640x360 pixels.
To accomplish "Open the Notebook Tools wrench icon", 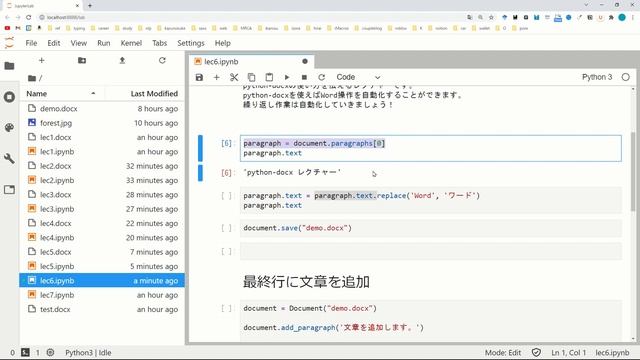I will click(9, 158).
